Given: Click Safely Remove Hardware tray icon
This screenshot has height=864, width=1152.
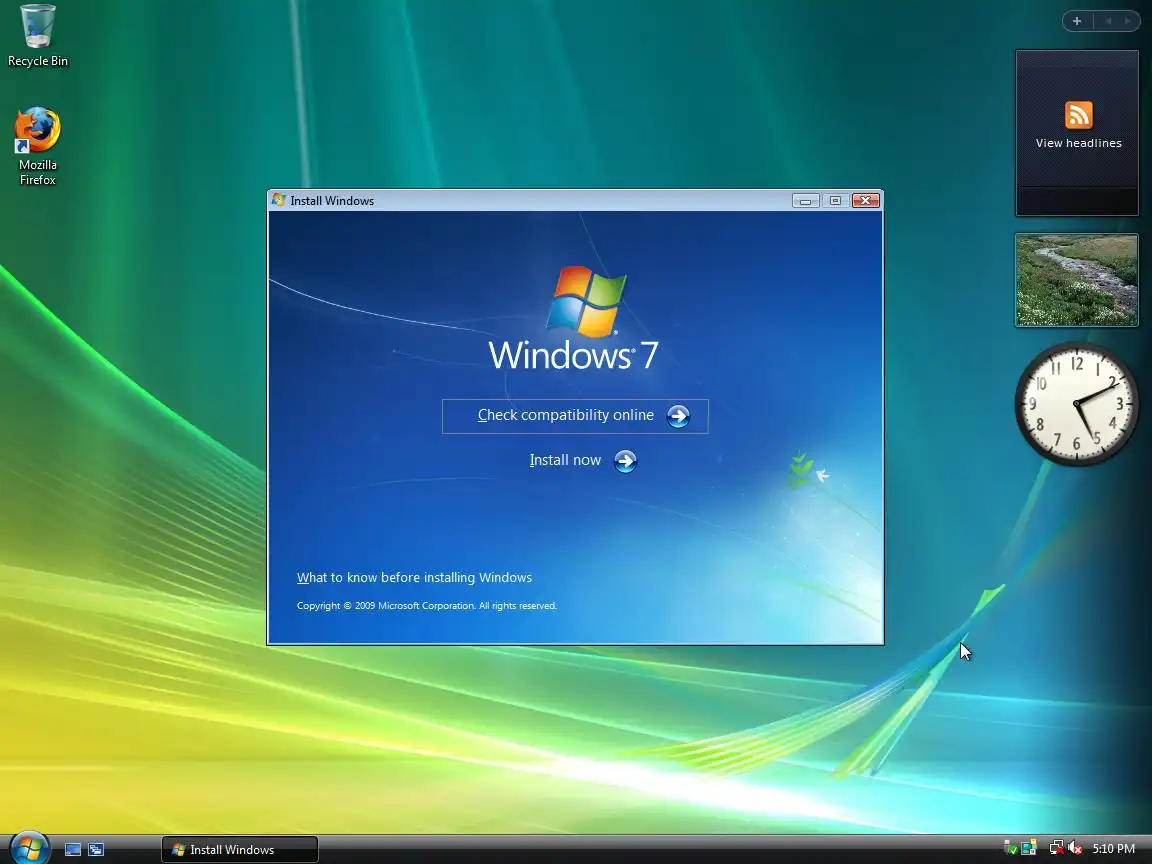Looking at the screenshot, I should (1010, 849).
